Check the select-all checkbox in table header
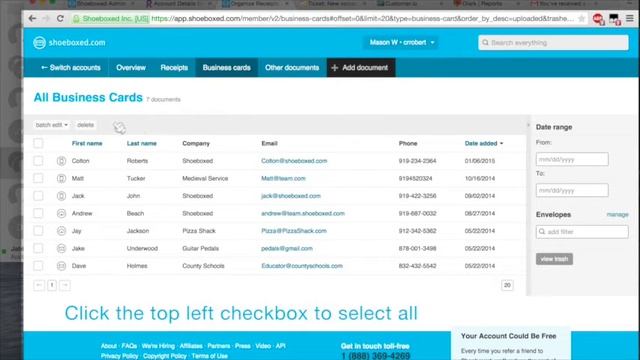This screenshot has width=640, height=360. (38, 143)
